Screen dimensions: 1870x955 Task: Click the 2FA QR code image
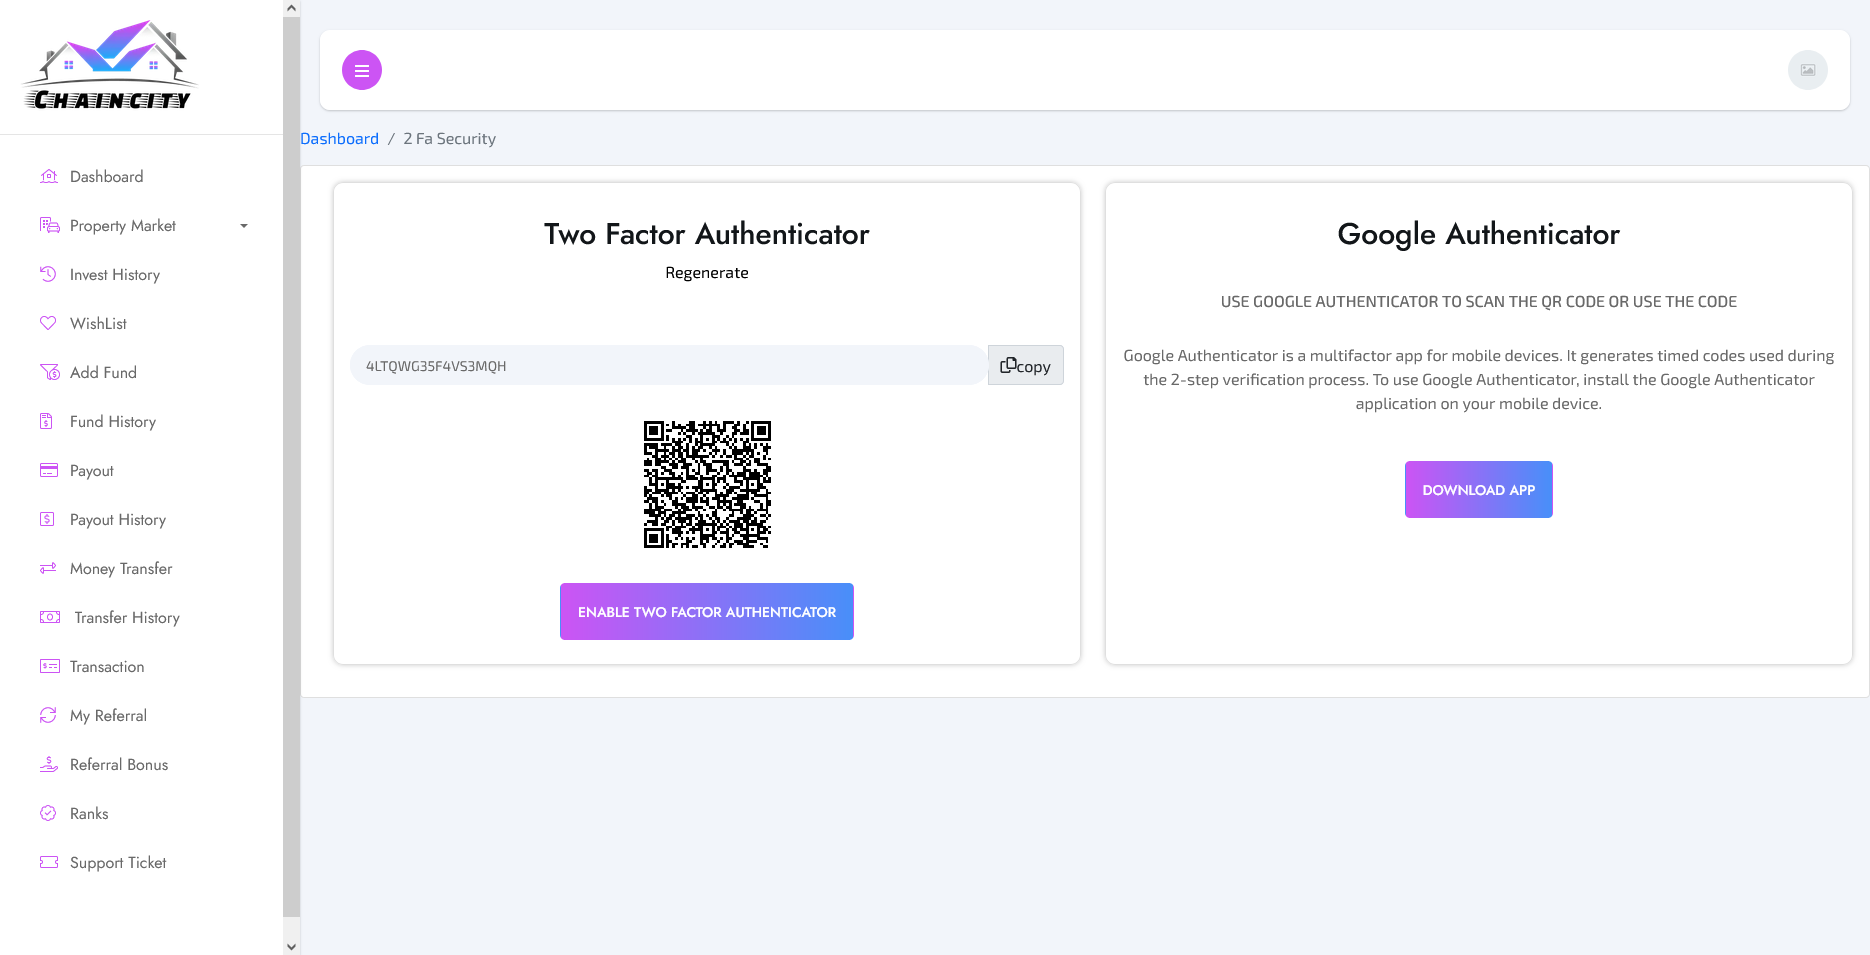tap(707, 484)
